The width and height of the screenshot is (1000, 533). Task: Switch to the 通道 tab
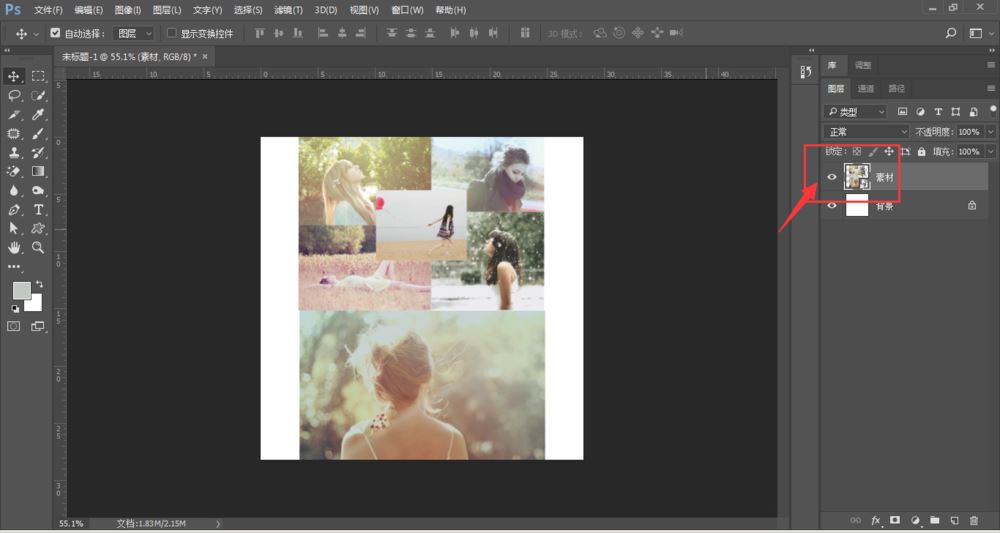pyautogui.click(x=865, y=89)
